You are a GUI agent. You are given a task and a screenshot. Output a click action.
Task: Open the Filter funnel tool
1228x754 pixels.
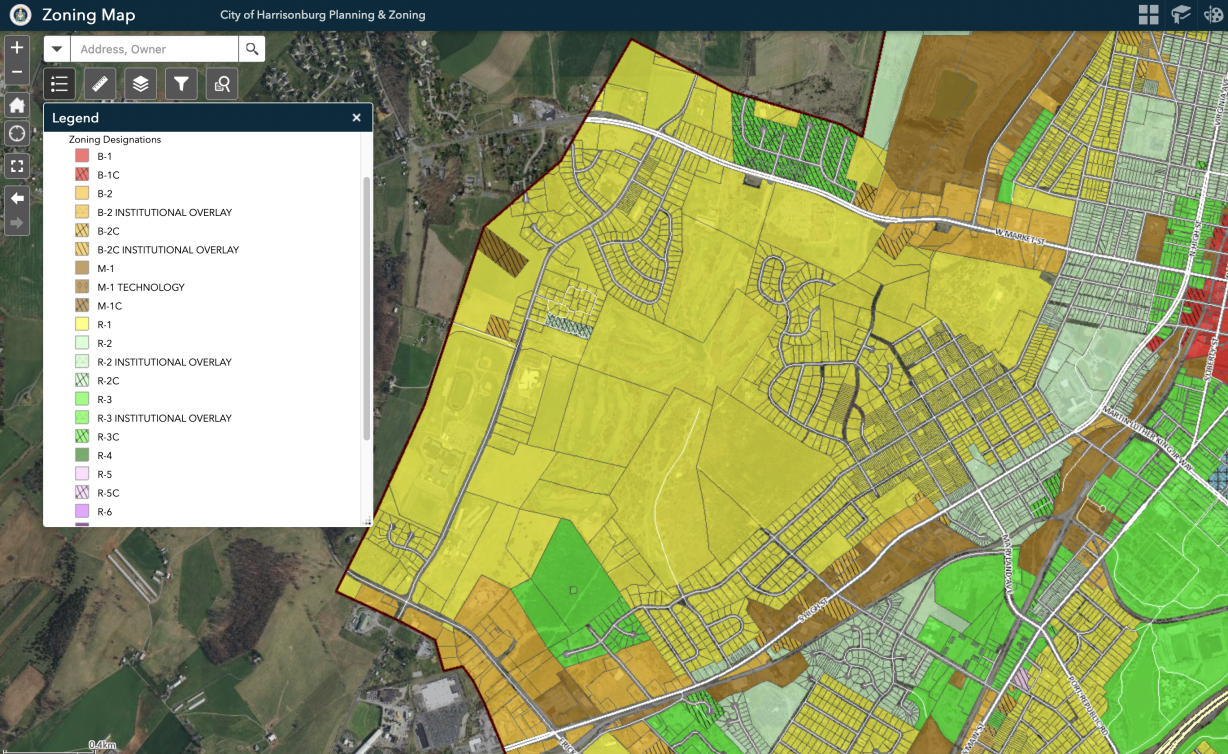[x=181, y=84]
